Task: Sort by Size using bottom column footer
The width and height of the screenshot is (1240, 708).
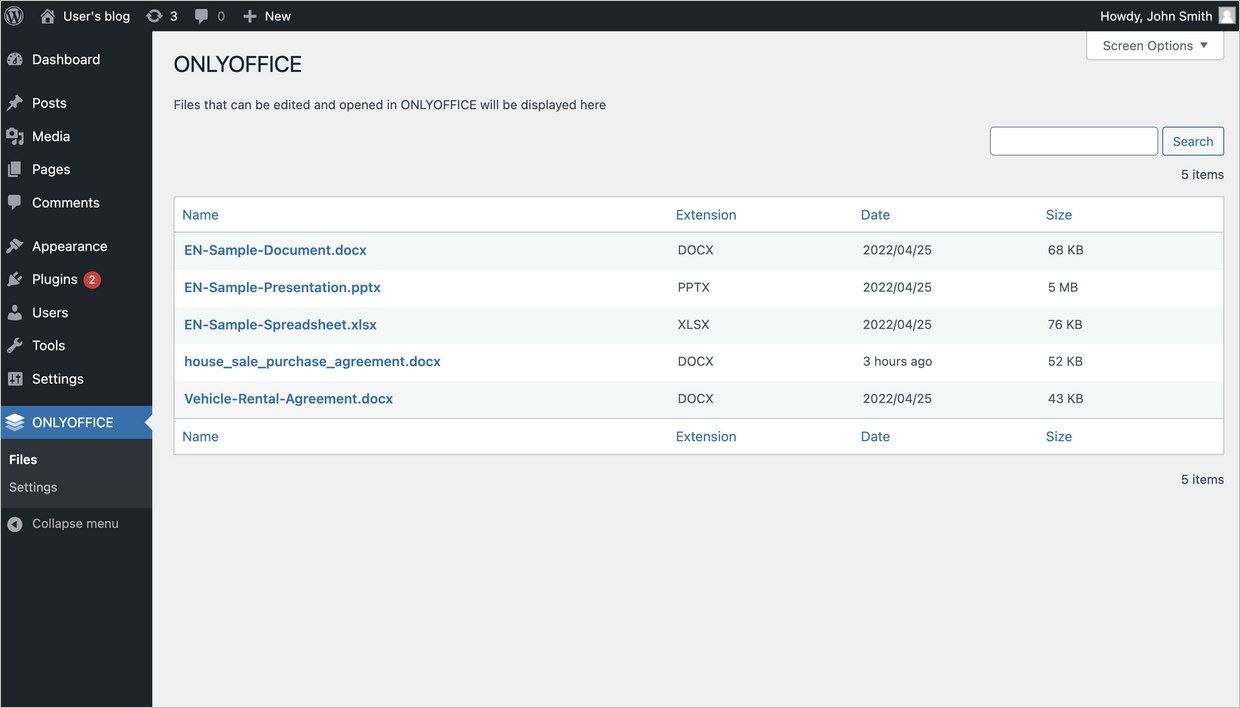Action: coord(1058,437)
